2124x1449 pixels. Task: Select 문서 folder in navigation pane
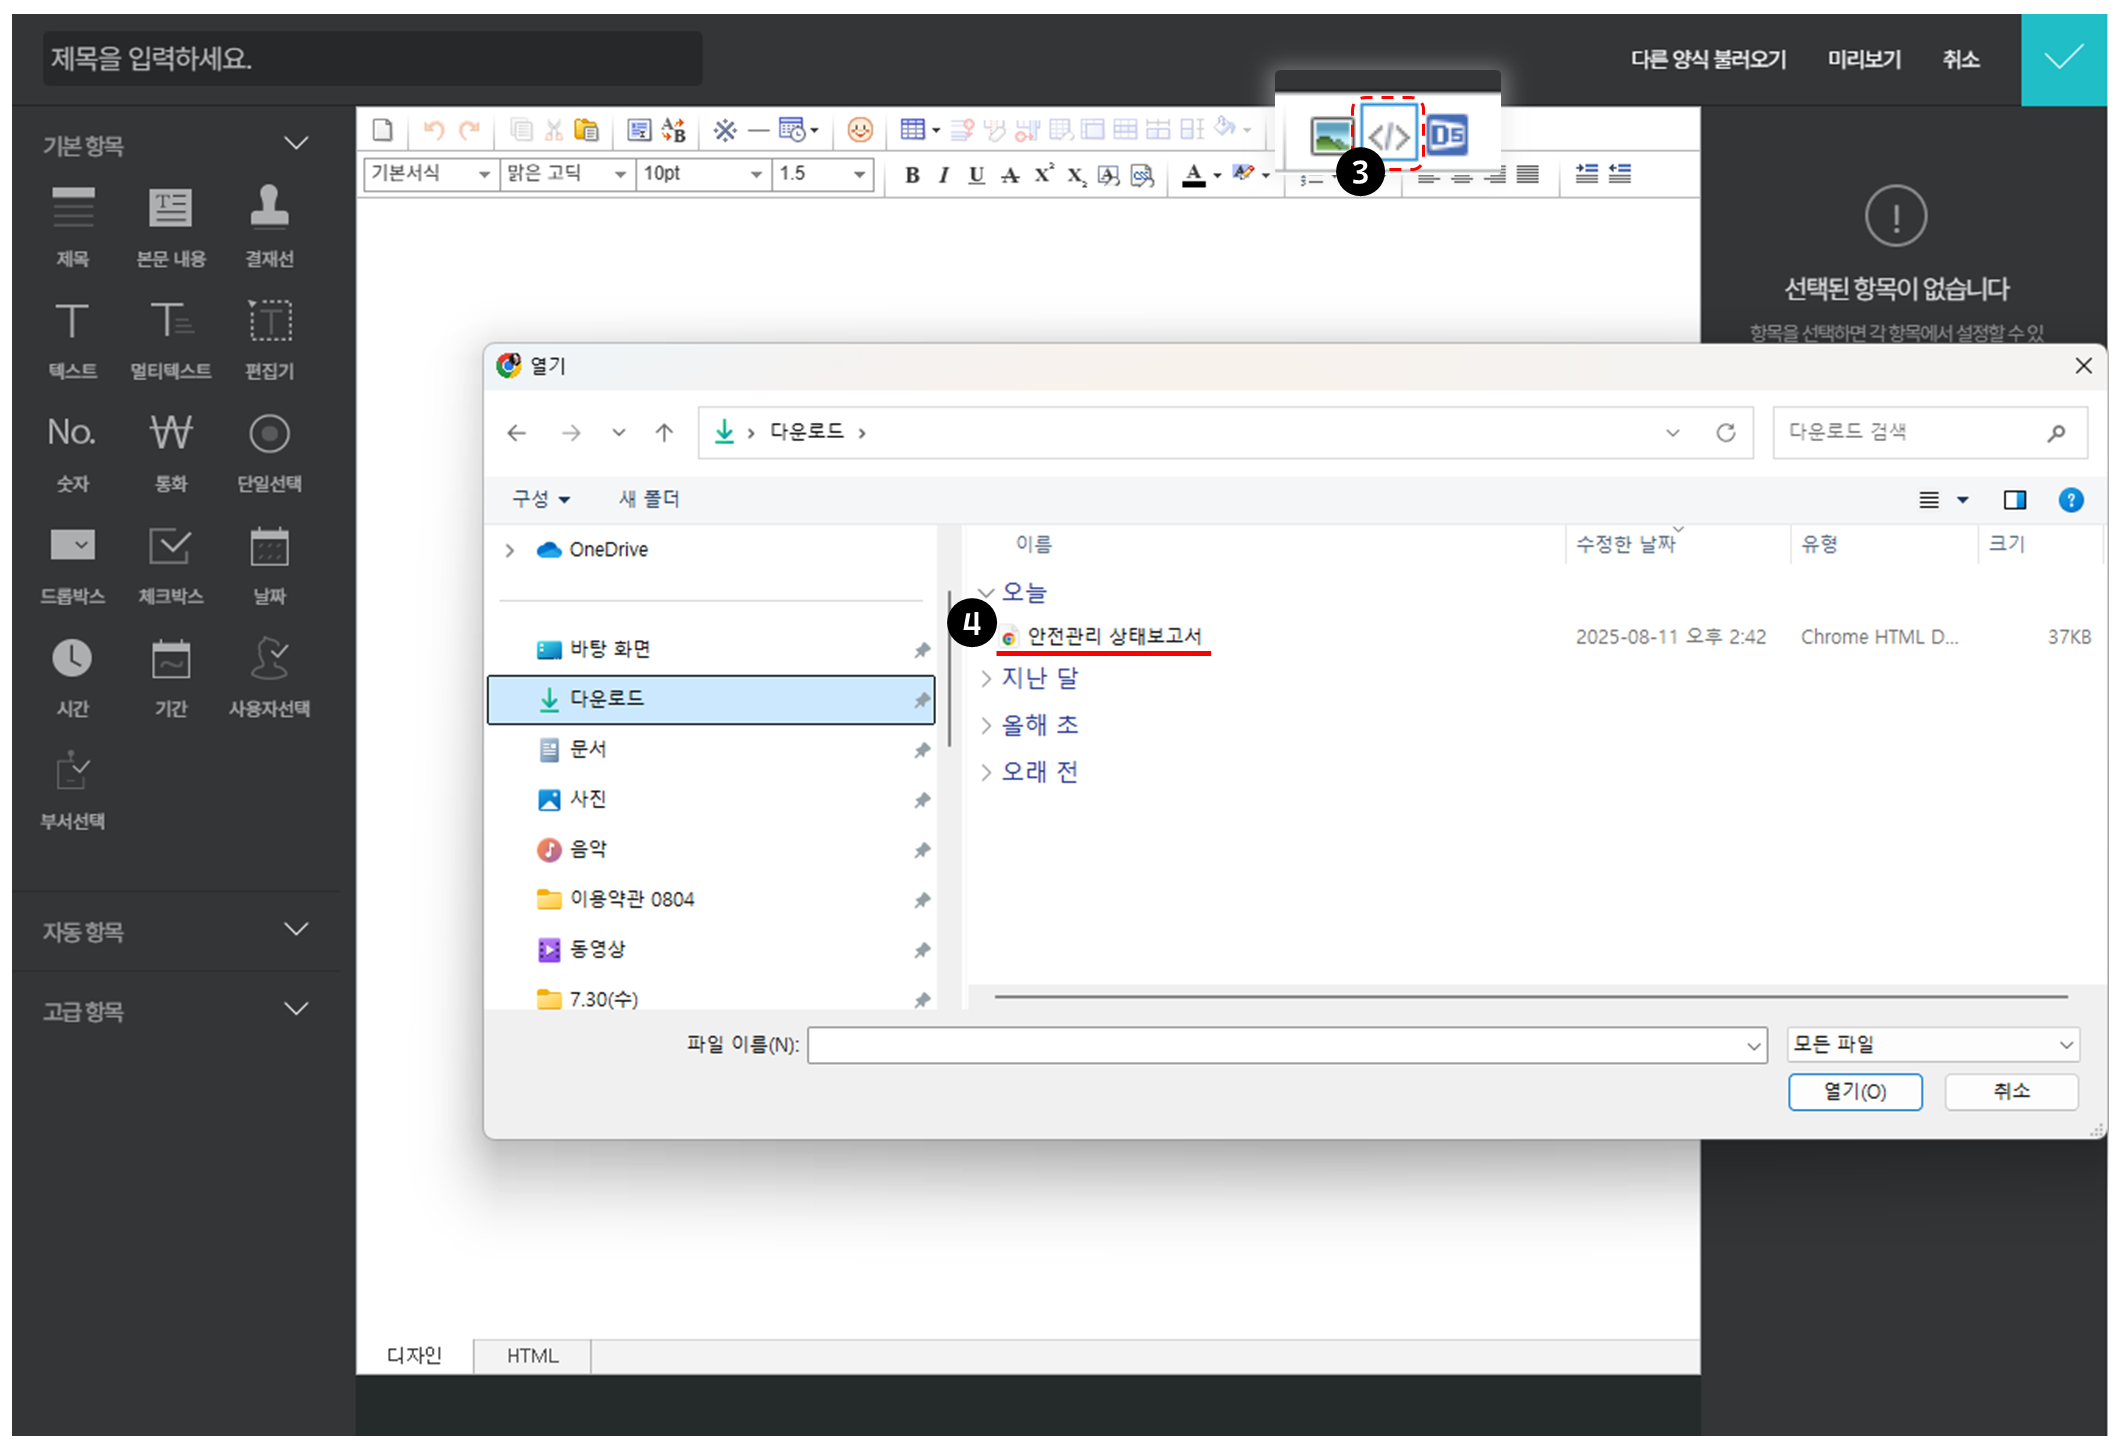pos(588,749)
